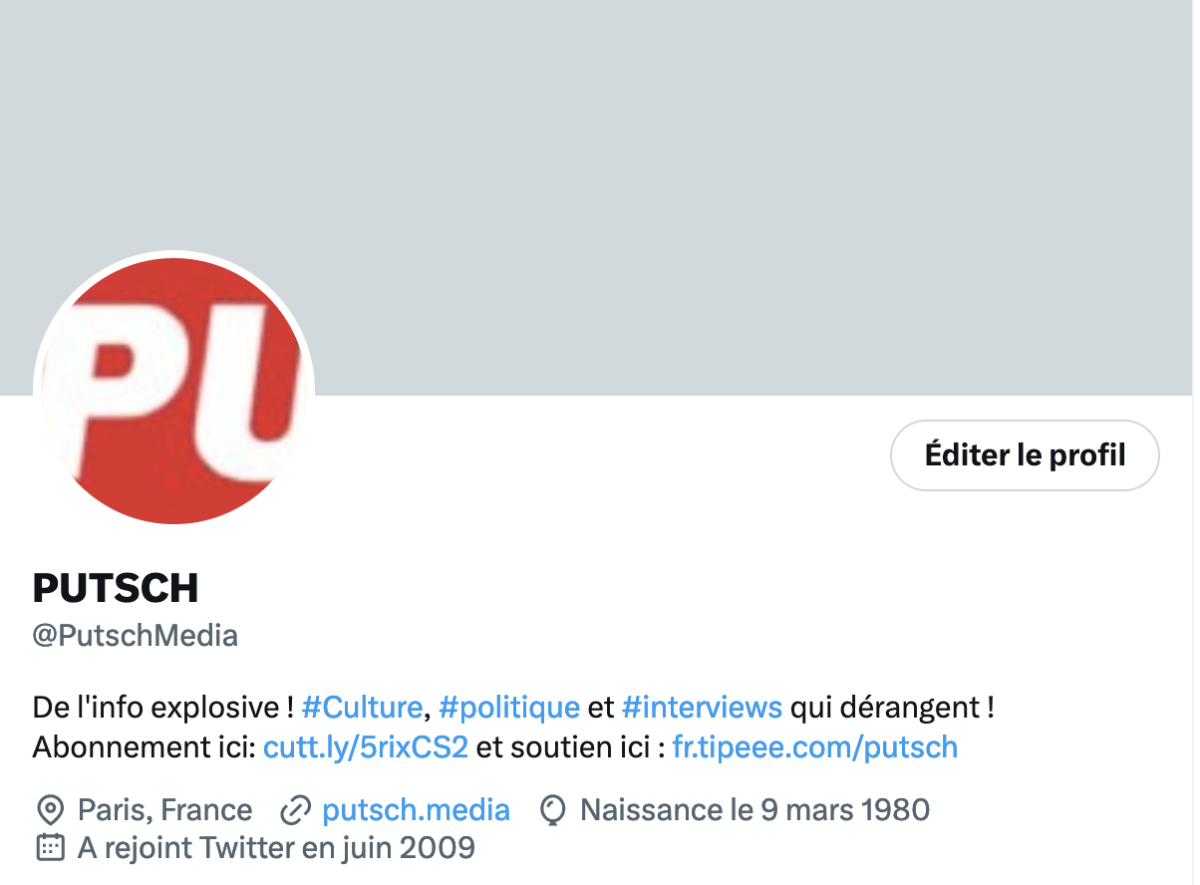Click the @PutschMedia handle
This screenshot has width=1200, height=885.
tap(135, 636)
